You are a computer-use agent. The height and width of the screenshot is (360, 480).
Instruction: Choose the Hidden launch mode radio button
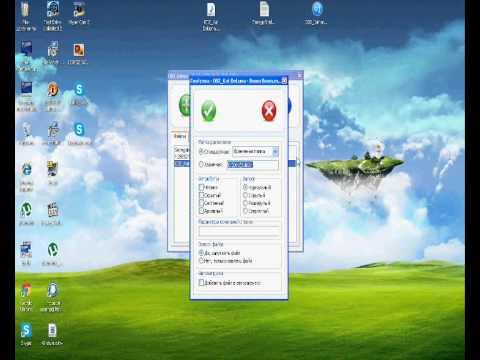[245, 195]
